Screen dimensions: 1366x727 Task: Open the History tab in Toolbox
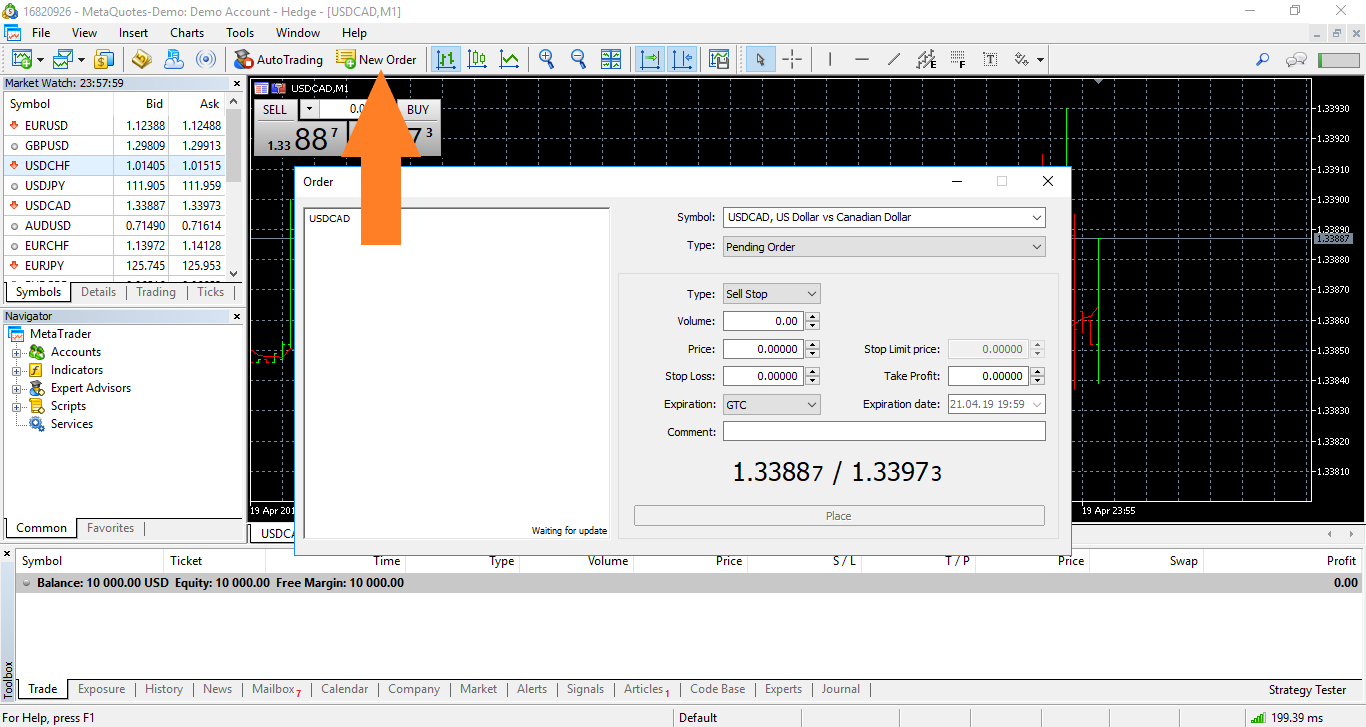click(x=164, y=689)
